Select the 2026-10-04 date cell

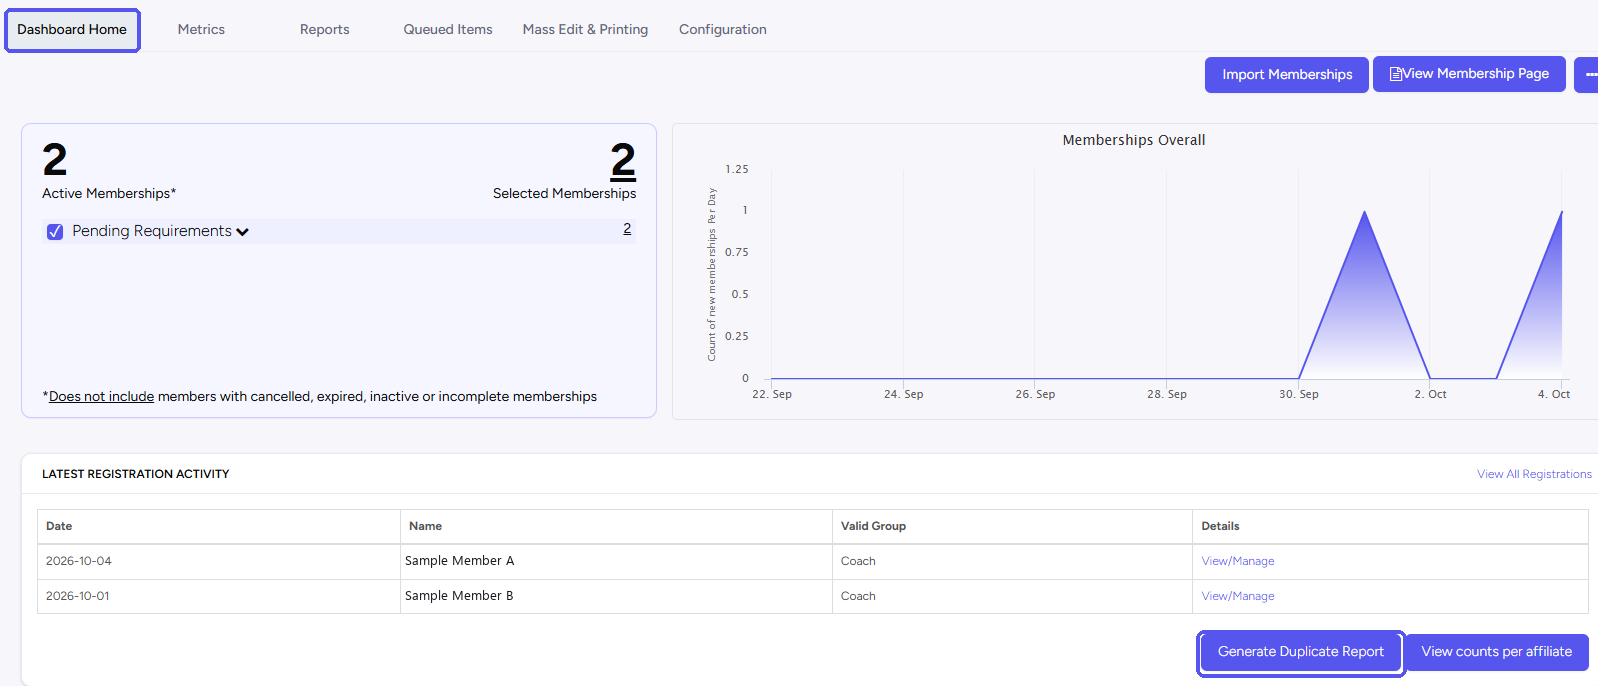pyautogui.click(x=219, y=561)
